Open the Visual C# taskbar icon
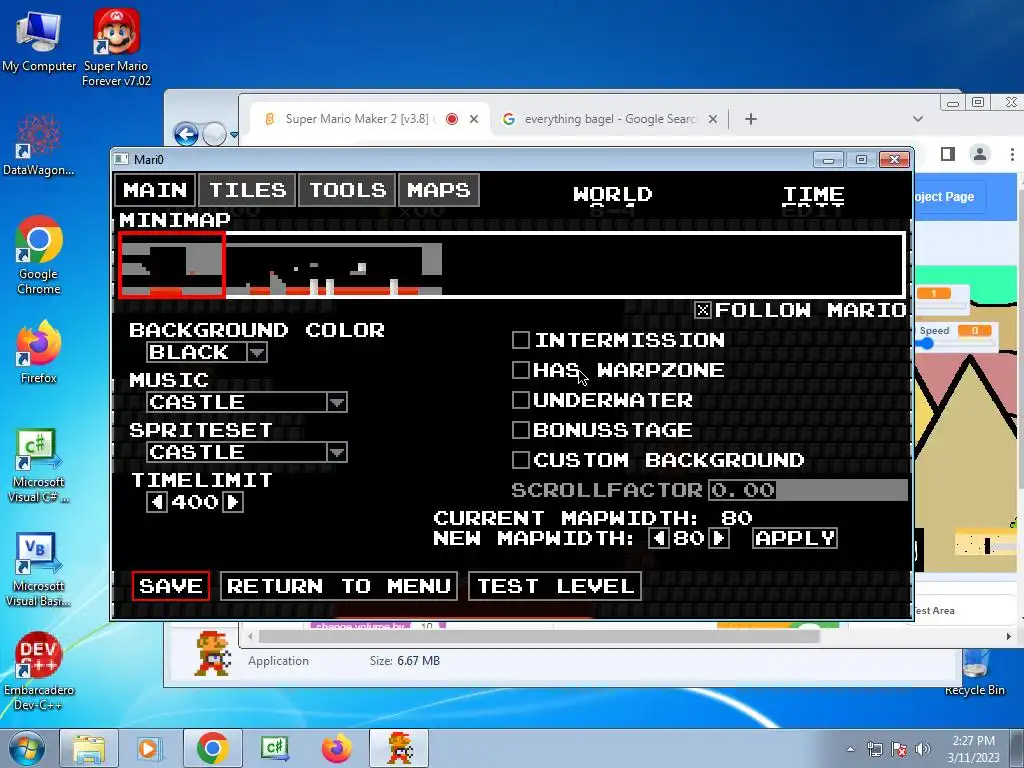Viewport: 1024px width, 768px height. tap(275, 748)
